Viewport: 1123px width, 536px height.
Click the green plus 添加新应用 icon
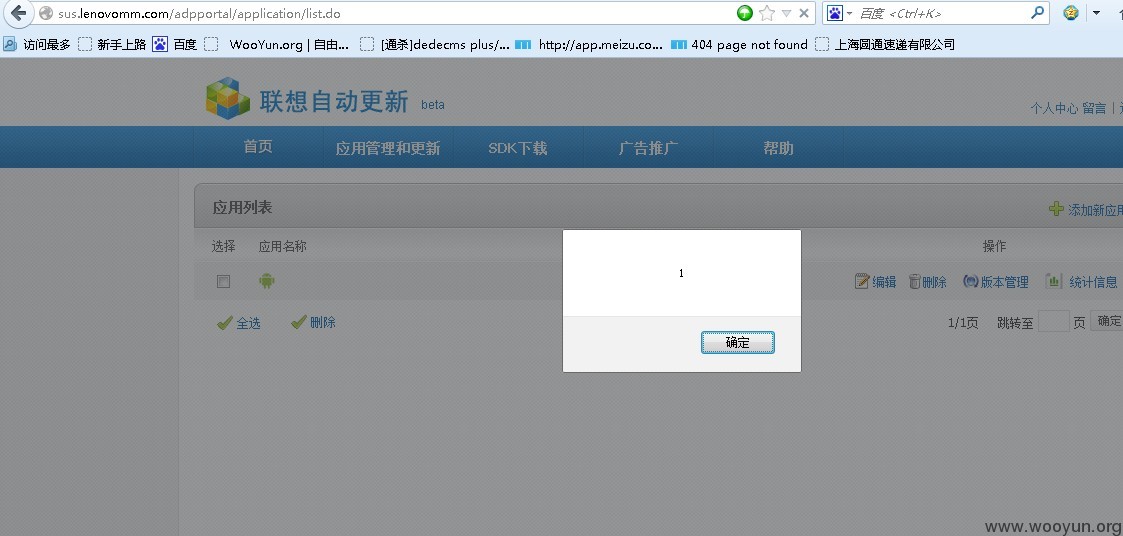pos(1056,209)
